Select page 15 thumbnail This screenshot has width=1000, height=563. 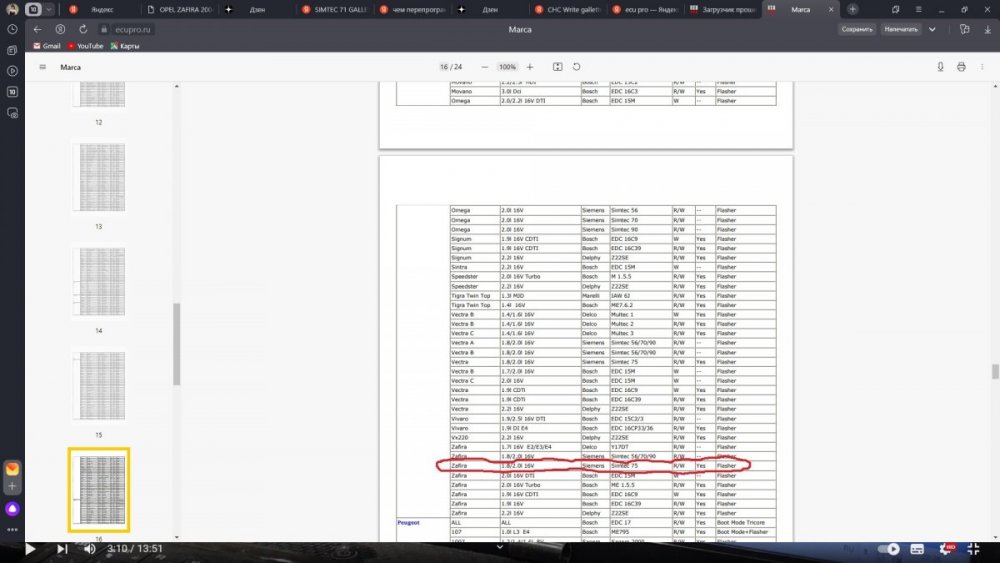click(99, 385)
